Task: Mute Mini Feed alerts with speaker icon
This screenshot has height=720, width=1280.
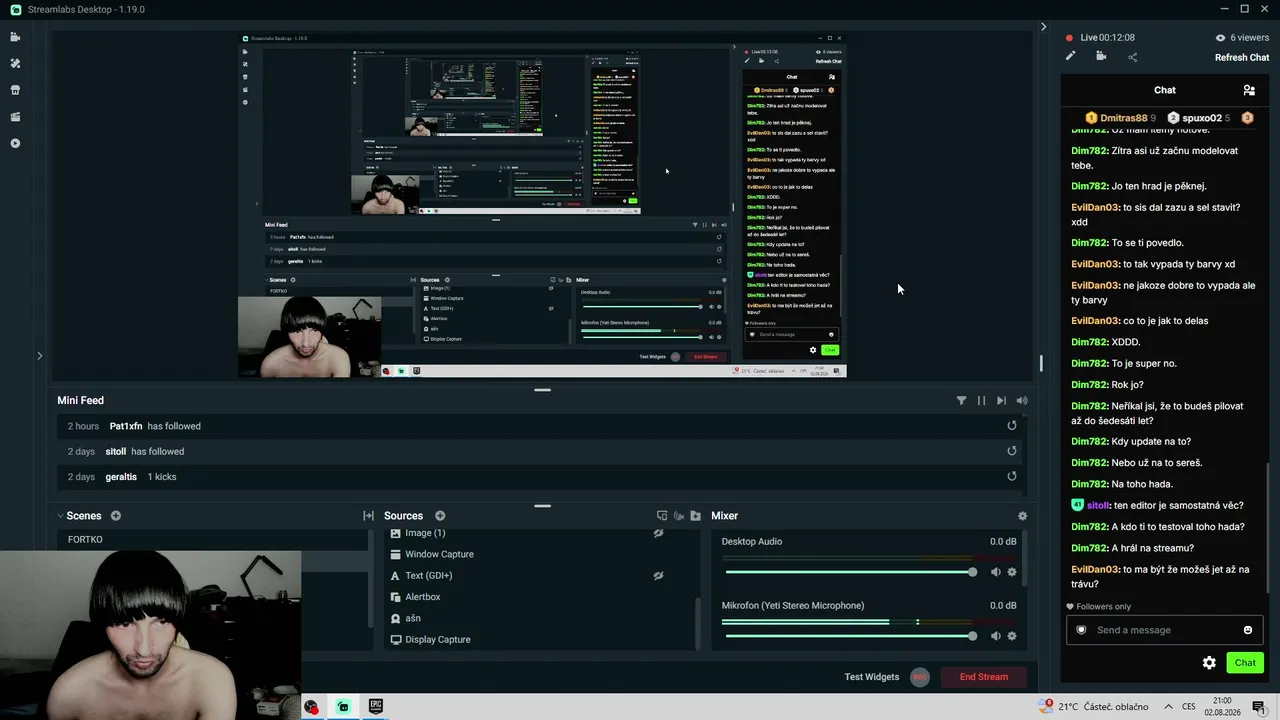Action: tap(1021, 400)
